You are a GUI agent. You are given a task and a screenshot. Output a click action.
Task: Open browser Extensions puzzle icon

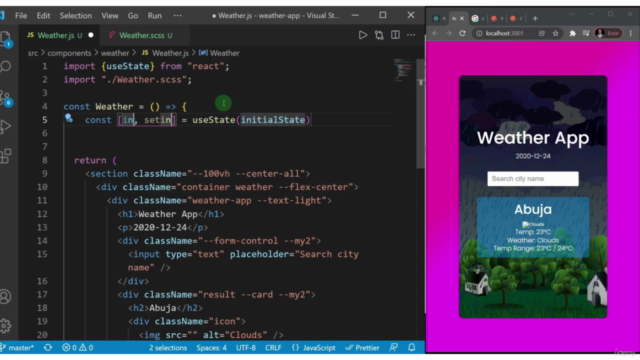click(x=572, y=33)
